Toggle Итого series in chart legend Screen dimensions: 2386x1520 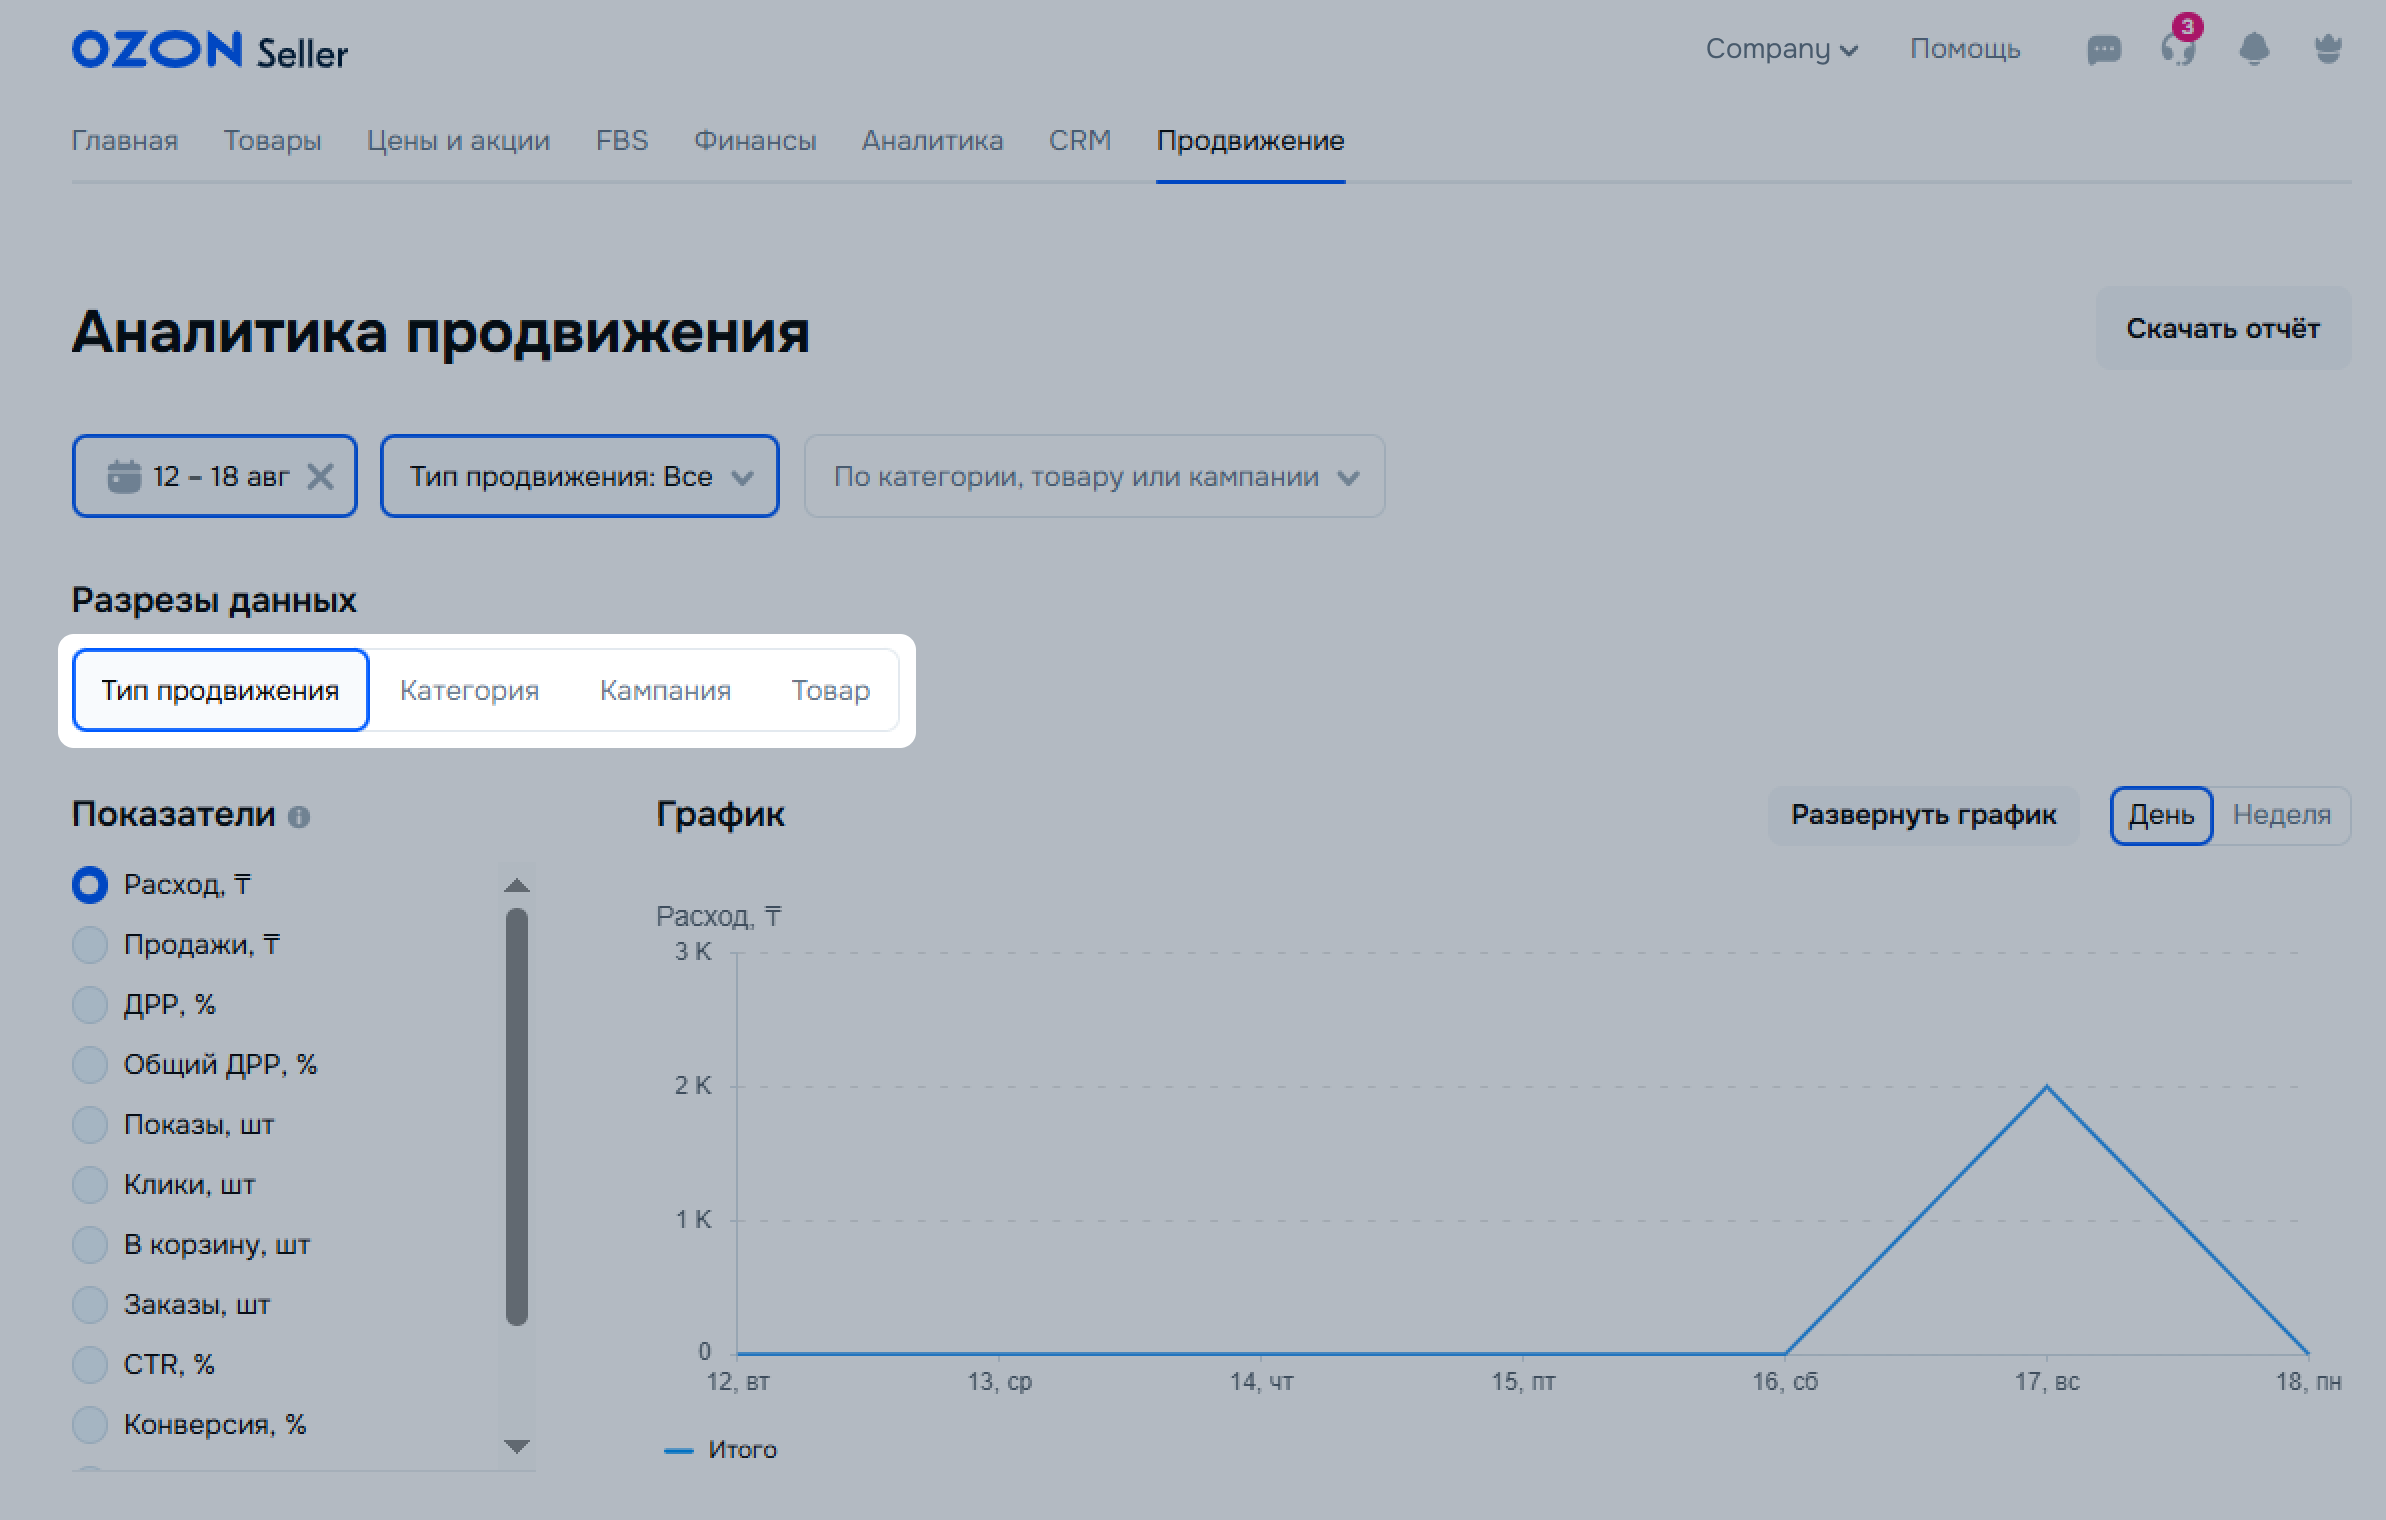pyautogui.click(x=721, y=1450)
